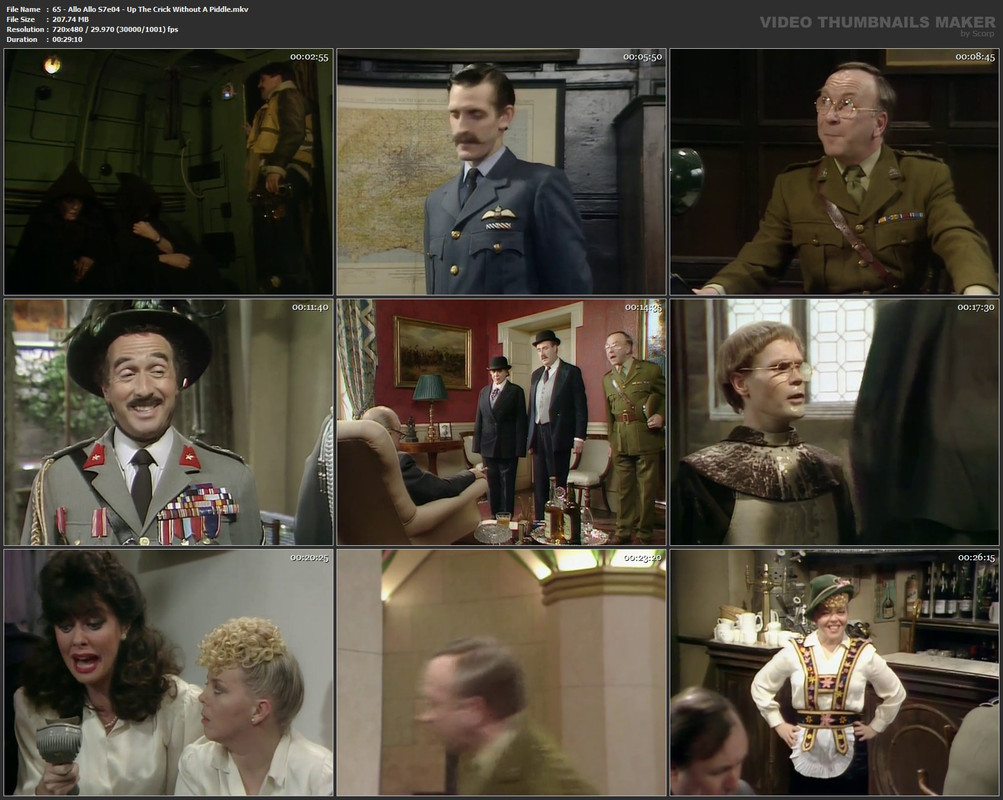Viewport: 1003px width, 800px height.
Task: Open the thumbnail stamped 00:20:25
Action: pos(168,673)
